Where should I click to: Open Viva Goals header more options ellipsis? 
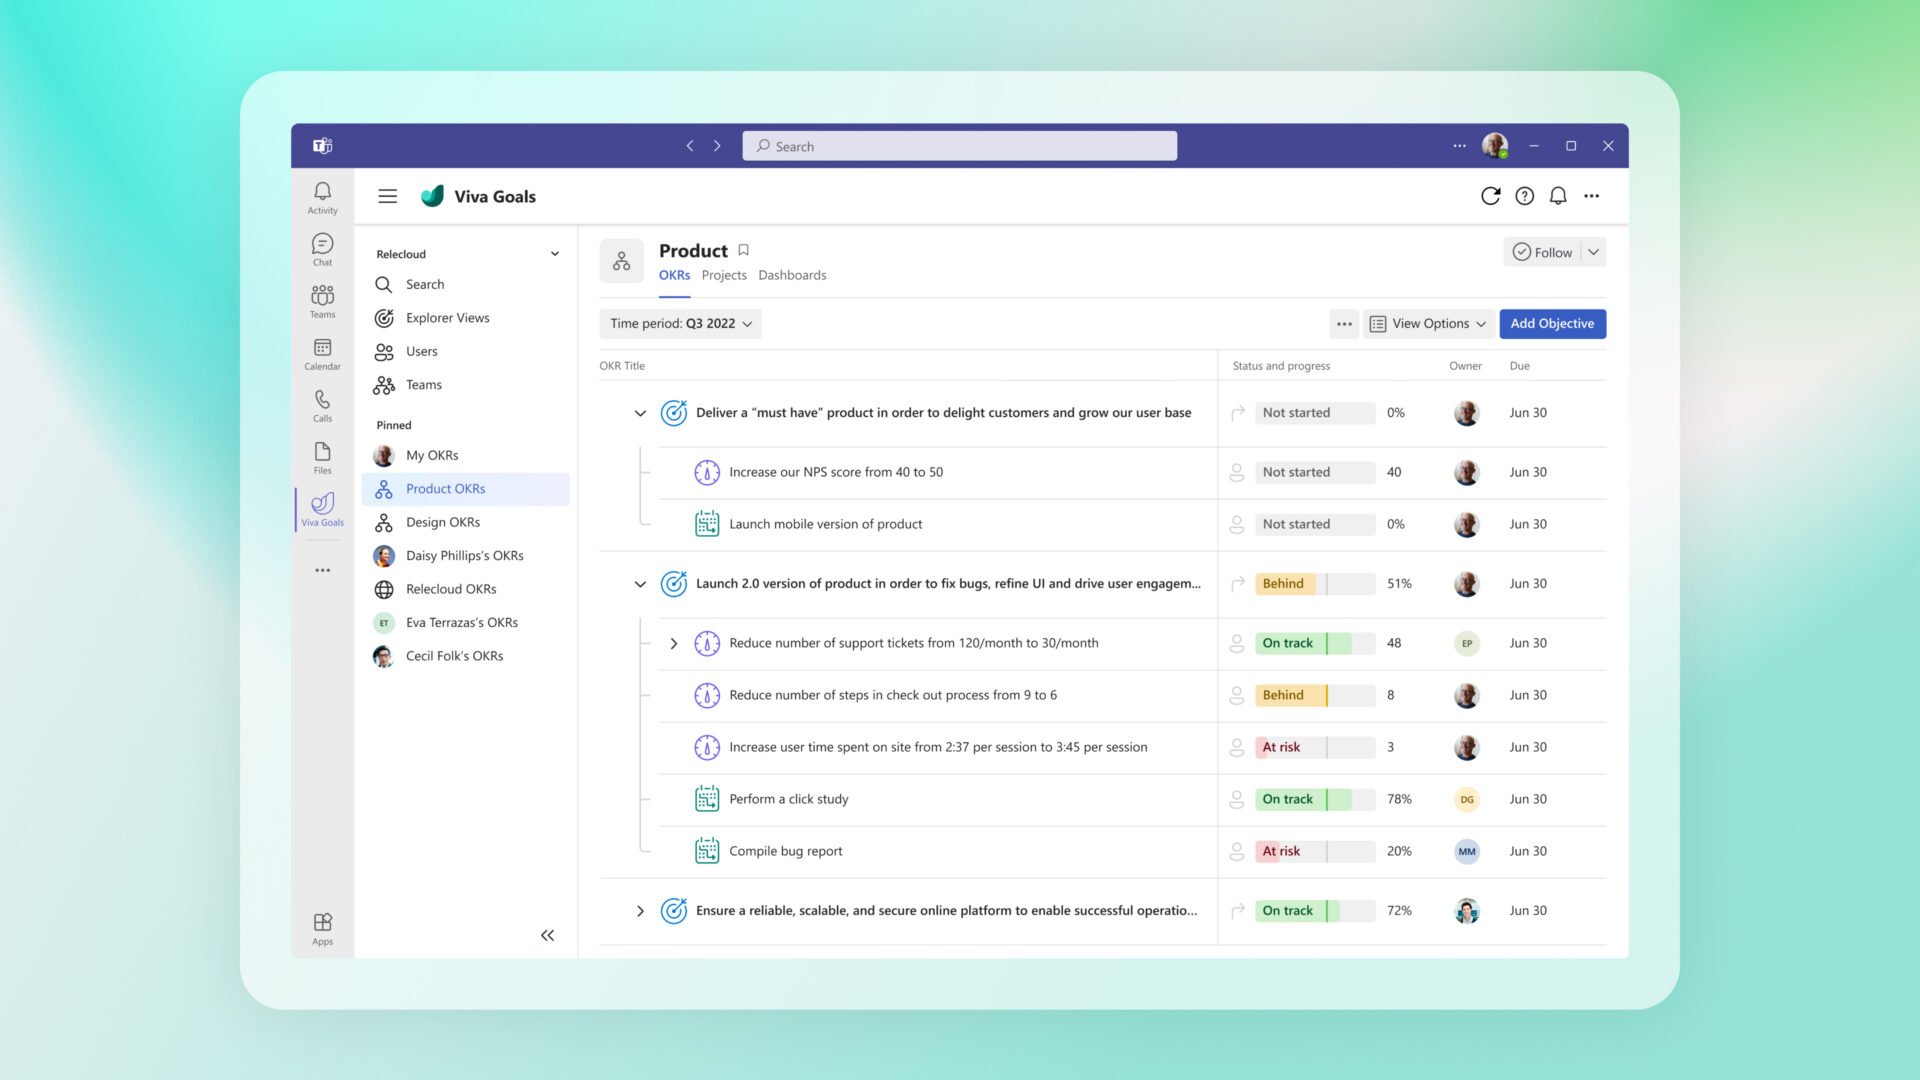[1591, 196]
